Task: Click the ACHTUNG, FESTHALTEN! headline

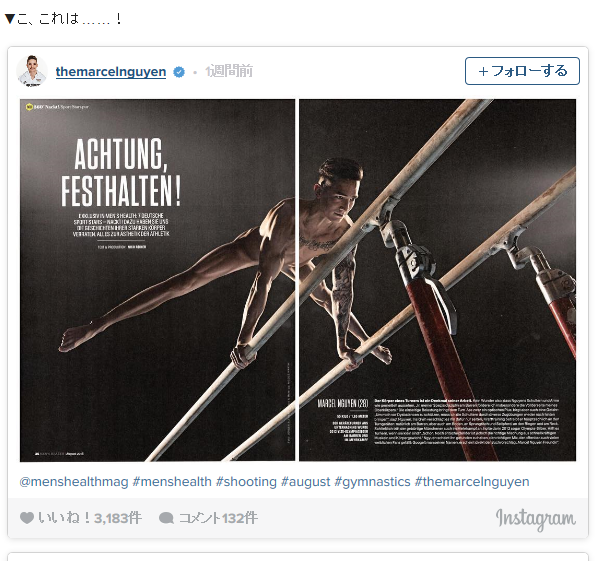Action: point(121,173)
